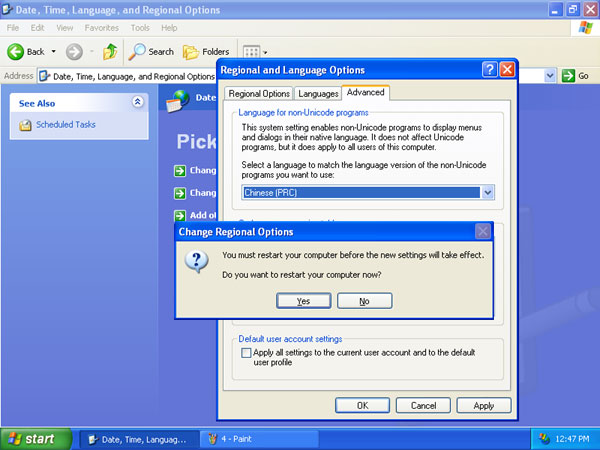Image resolution: width=600 pixels, height=450 pixels.
Task: Open the Tools menu
Action: coord(140,28)
